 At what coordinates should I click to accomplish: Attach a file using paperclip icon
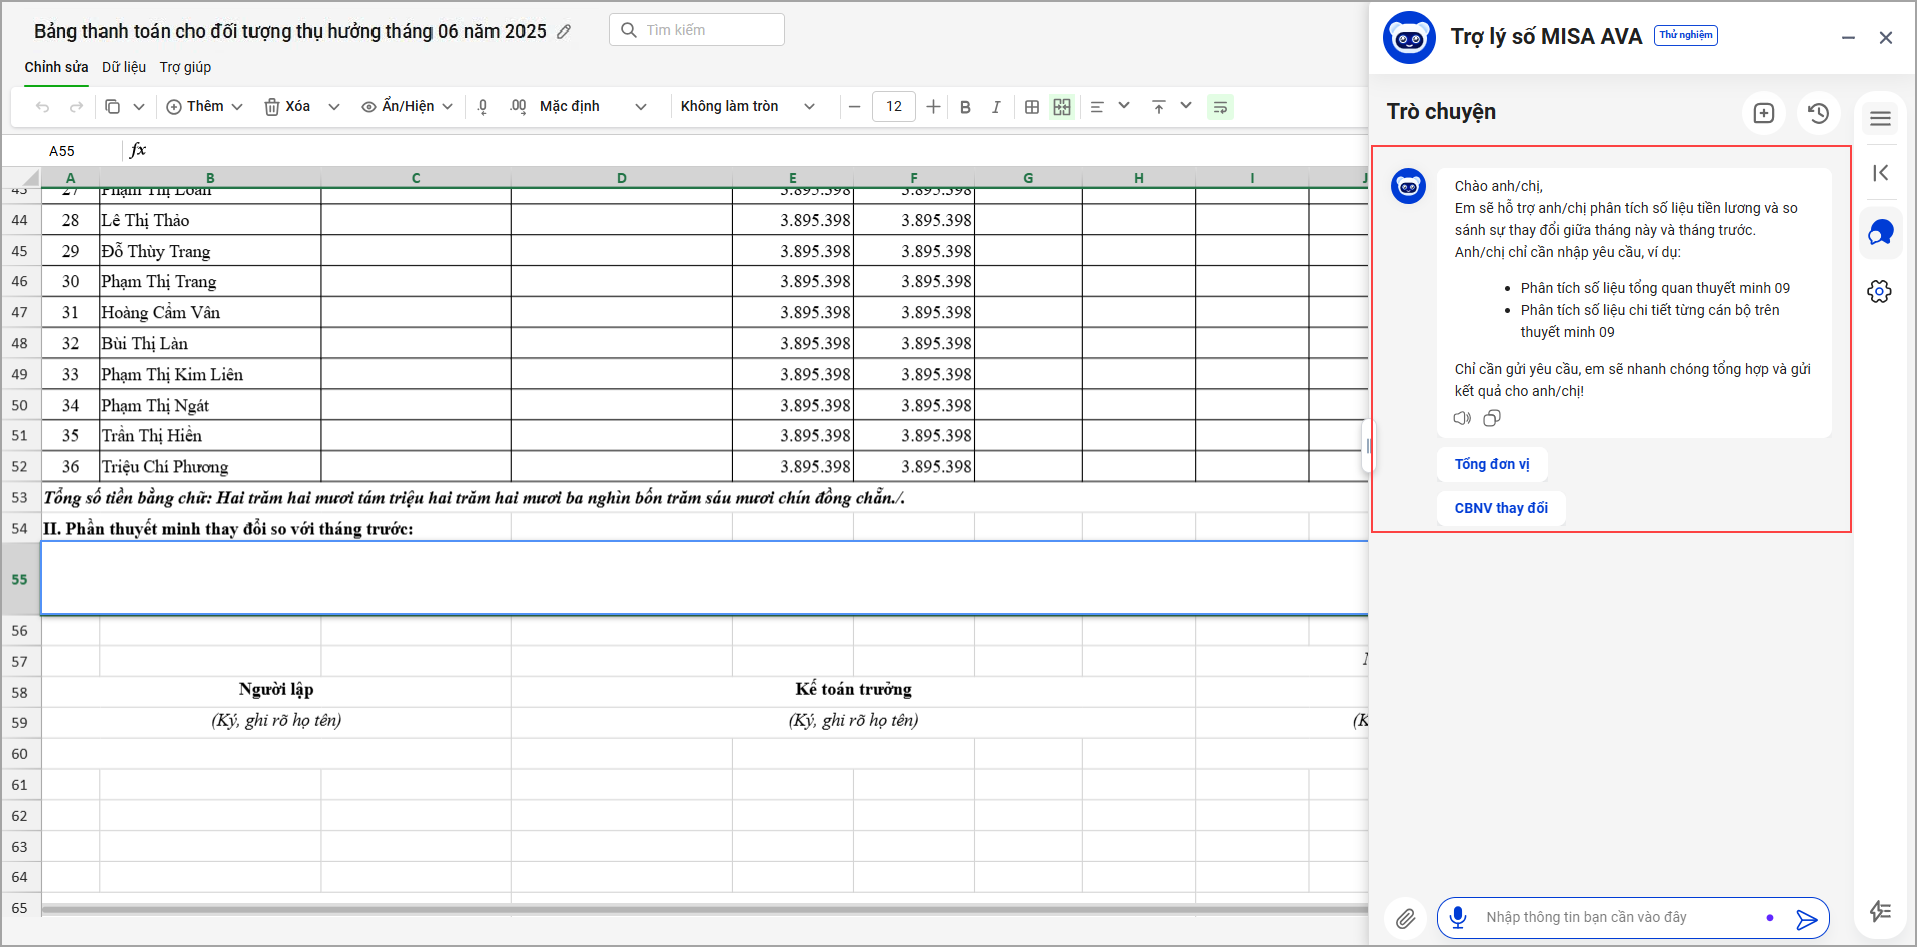point(1405,918)
